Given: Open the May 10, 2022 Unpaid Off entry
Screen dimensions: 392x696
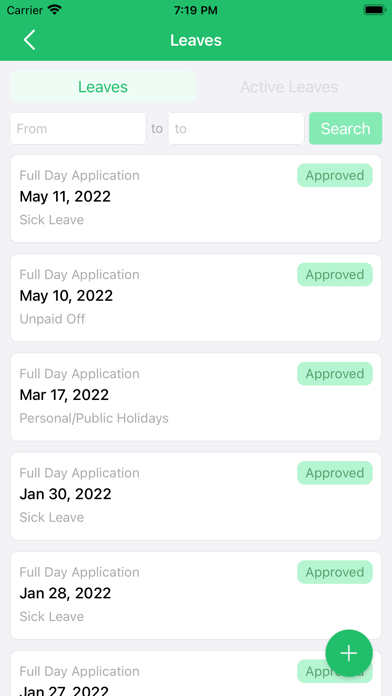Looking at the screenshot, I should click(x=196, y=297).
